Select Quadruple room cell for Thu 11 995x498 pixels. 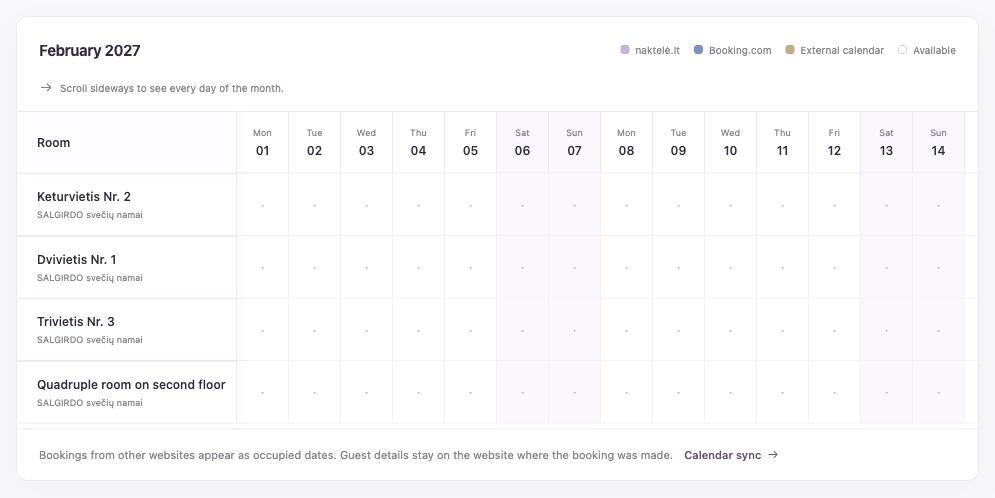[783, 393]
